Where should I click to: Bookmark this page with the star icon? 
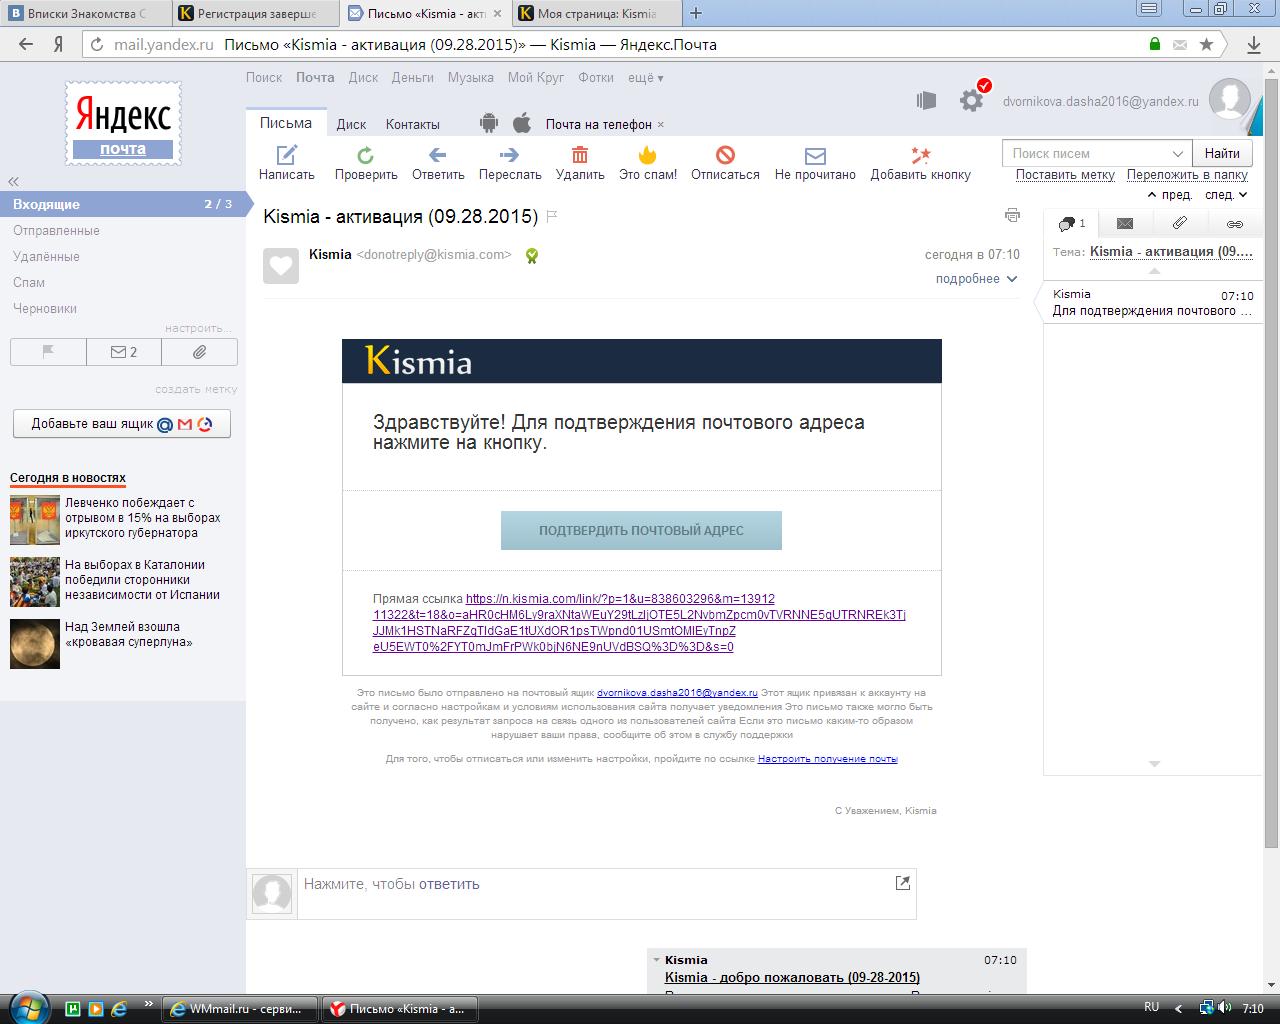pyautogui.click(x=1207, y=44)
